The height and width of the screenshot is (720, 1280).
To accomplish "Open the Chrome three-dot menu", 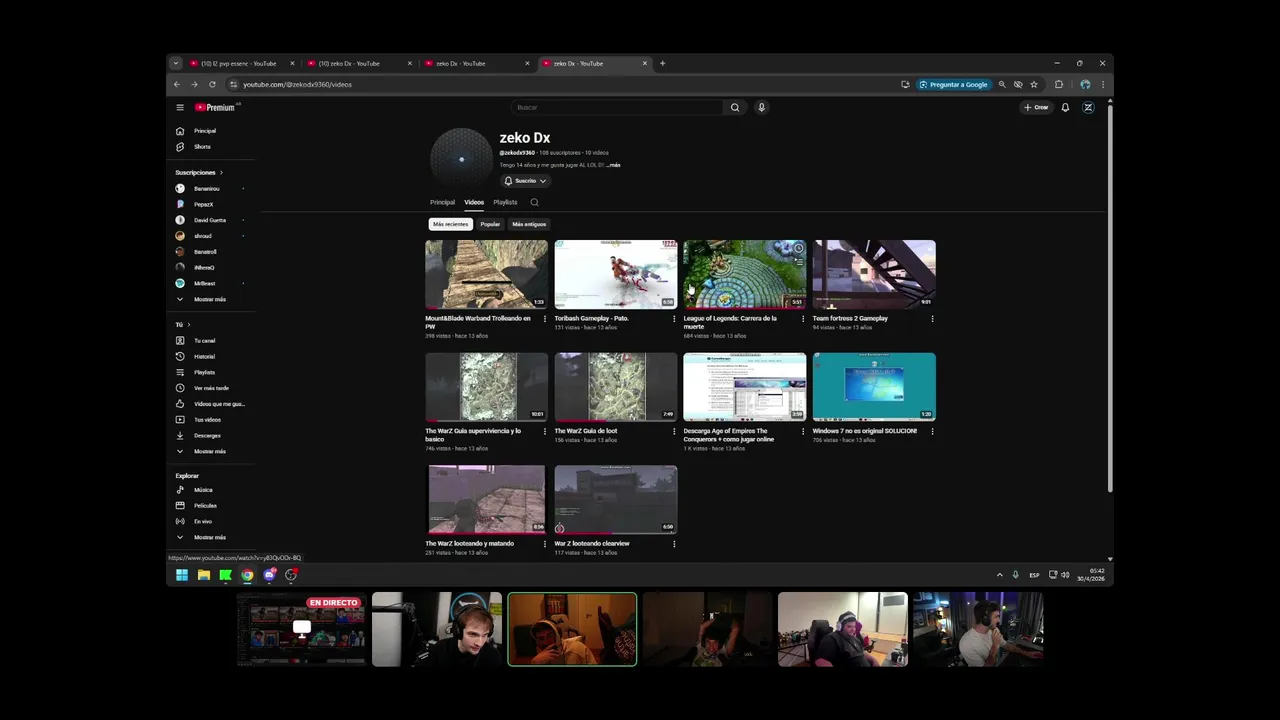I will coord(1103,85).
